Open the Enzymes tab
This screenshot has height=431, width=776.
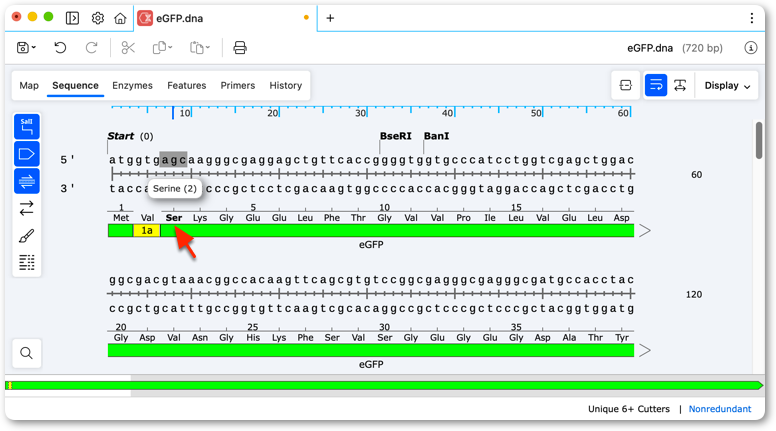[132, 86]
